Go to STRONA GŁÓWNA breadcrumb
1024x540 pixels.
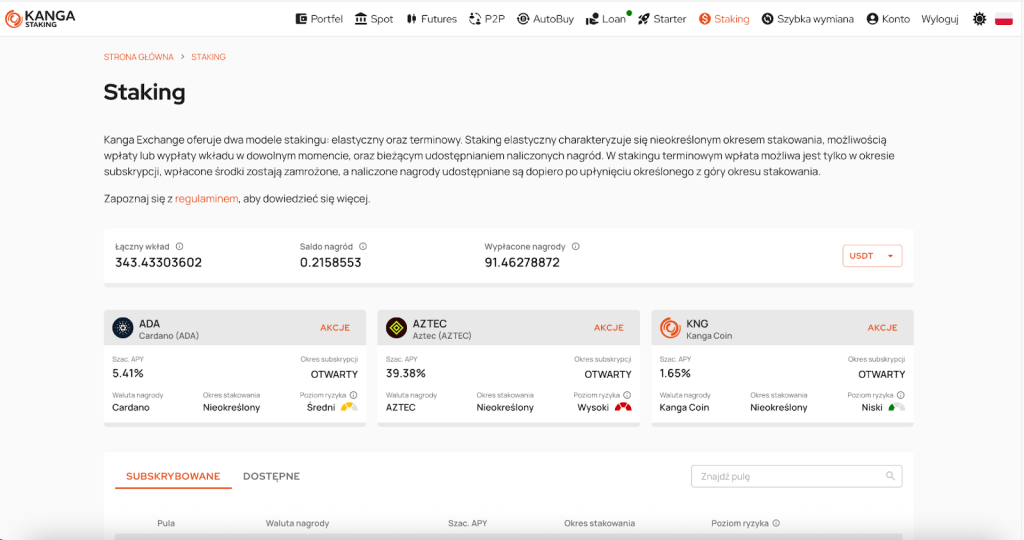click(138, 57)
